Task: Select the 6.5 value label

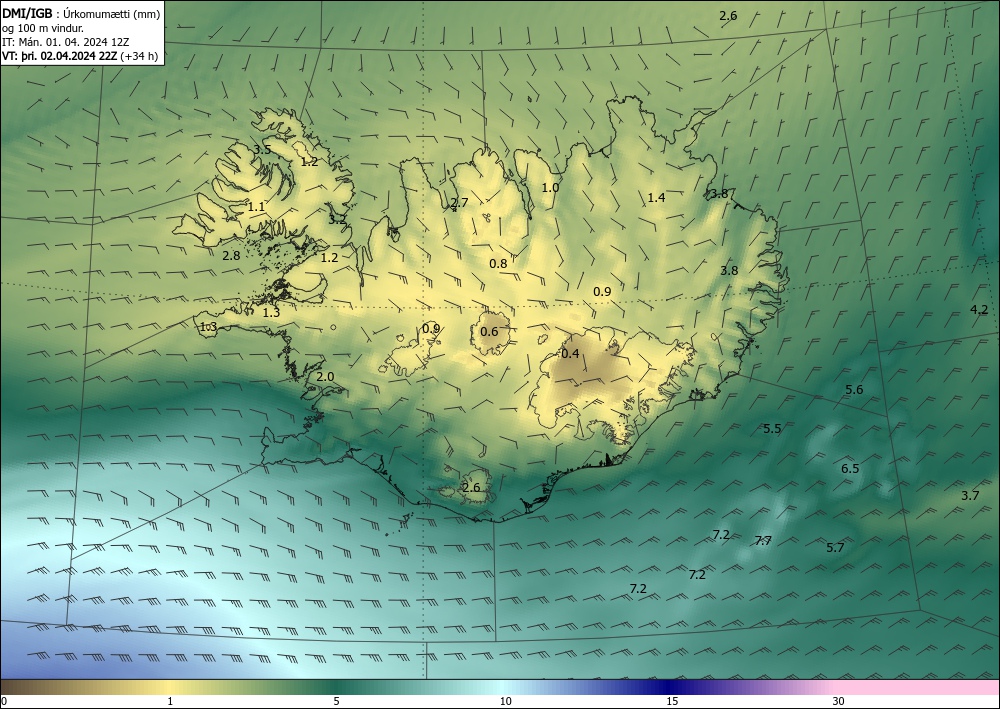Action: point(850,469)
